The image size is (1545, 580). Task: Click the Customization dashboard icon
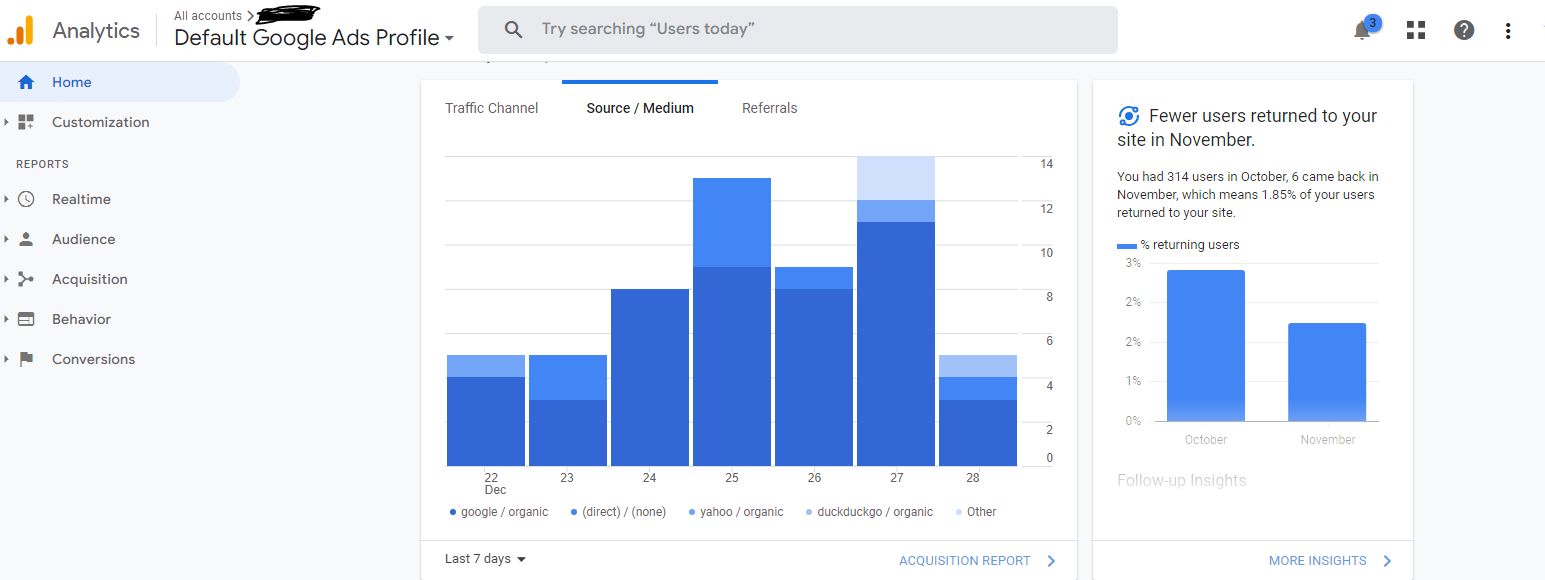click(26, 122)
